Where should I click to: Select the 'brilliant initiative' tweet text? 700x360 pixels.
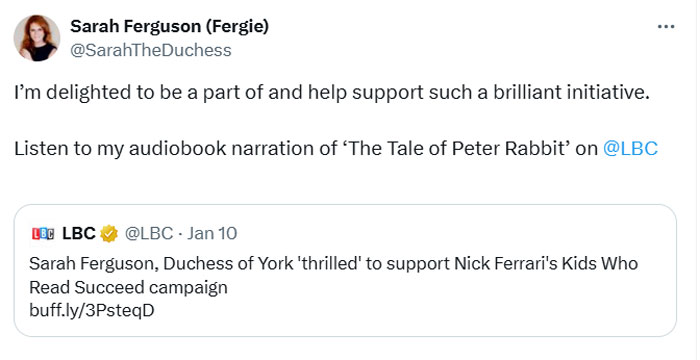click(332, 92)
